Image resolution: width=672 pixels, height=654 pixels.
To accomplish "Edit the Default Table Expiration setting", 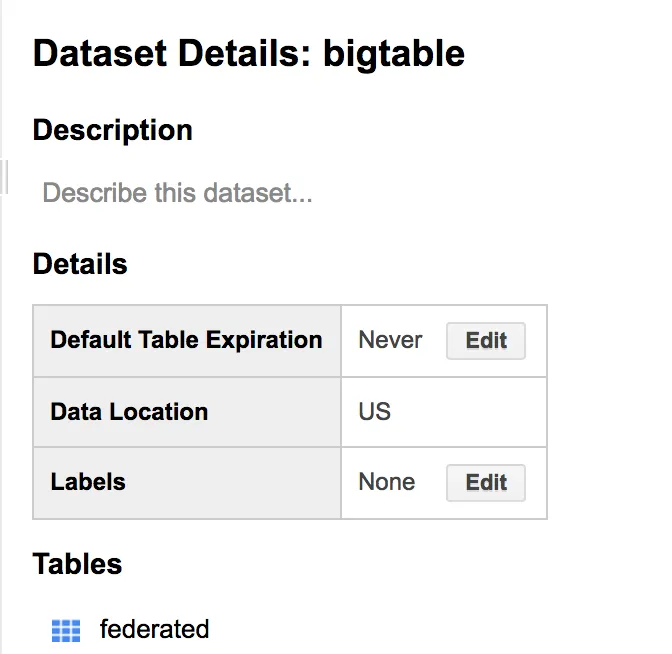I will click(x=485, y=340).
